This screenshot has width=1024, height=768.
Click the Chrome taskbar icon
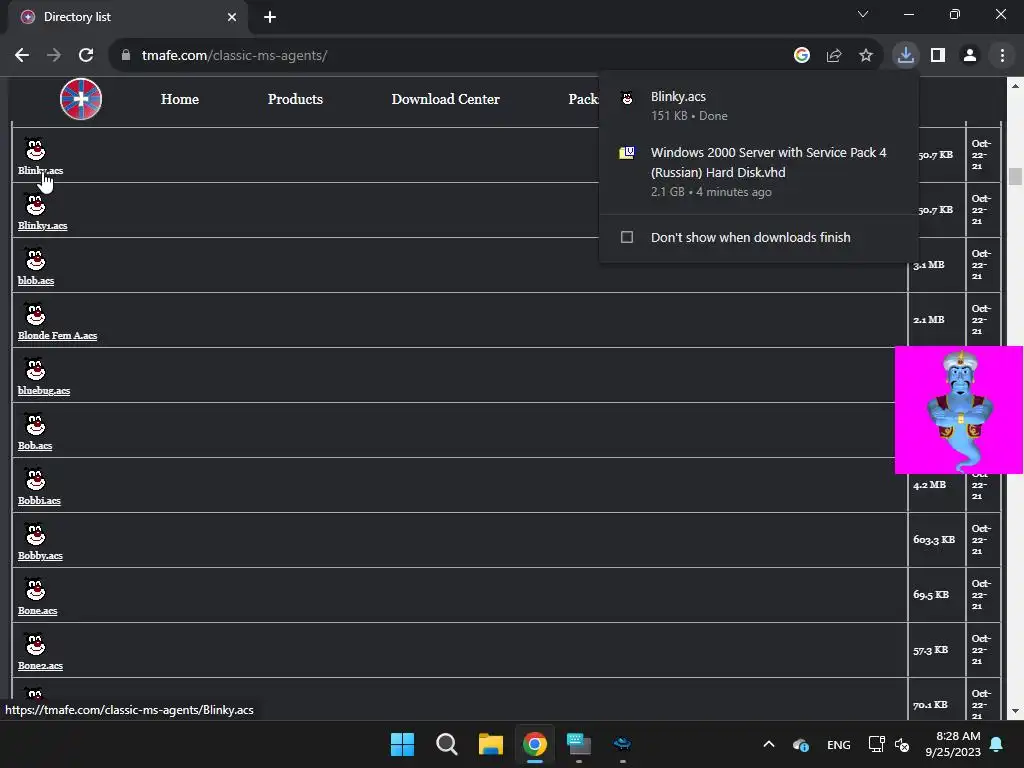535,744
